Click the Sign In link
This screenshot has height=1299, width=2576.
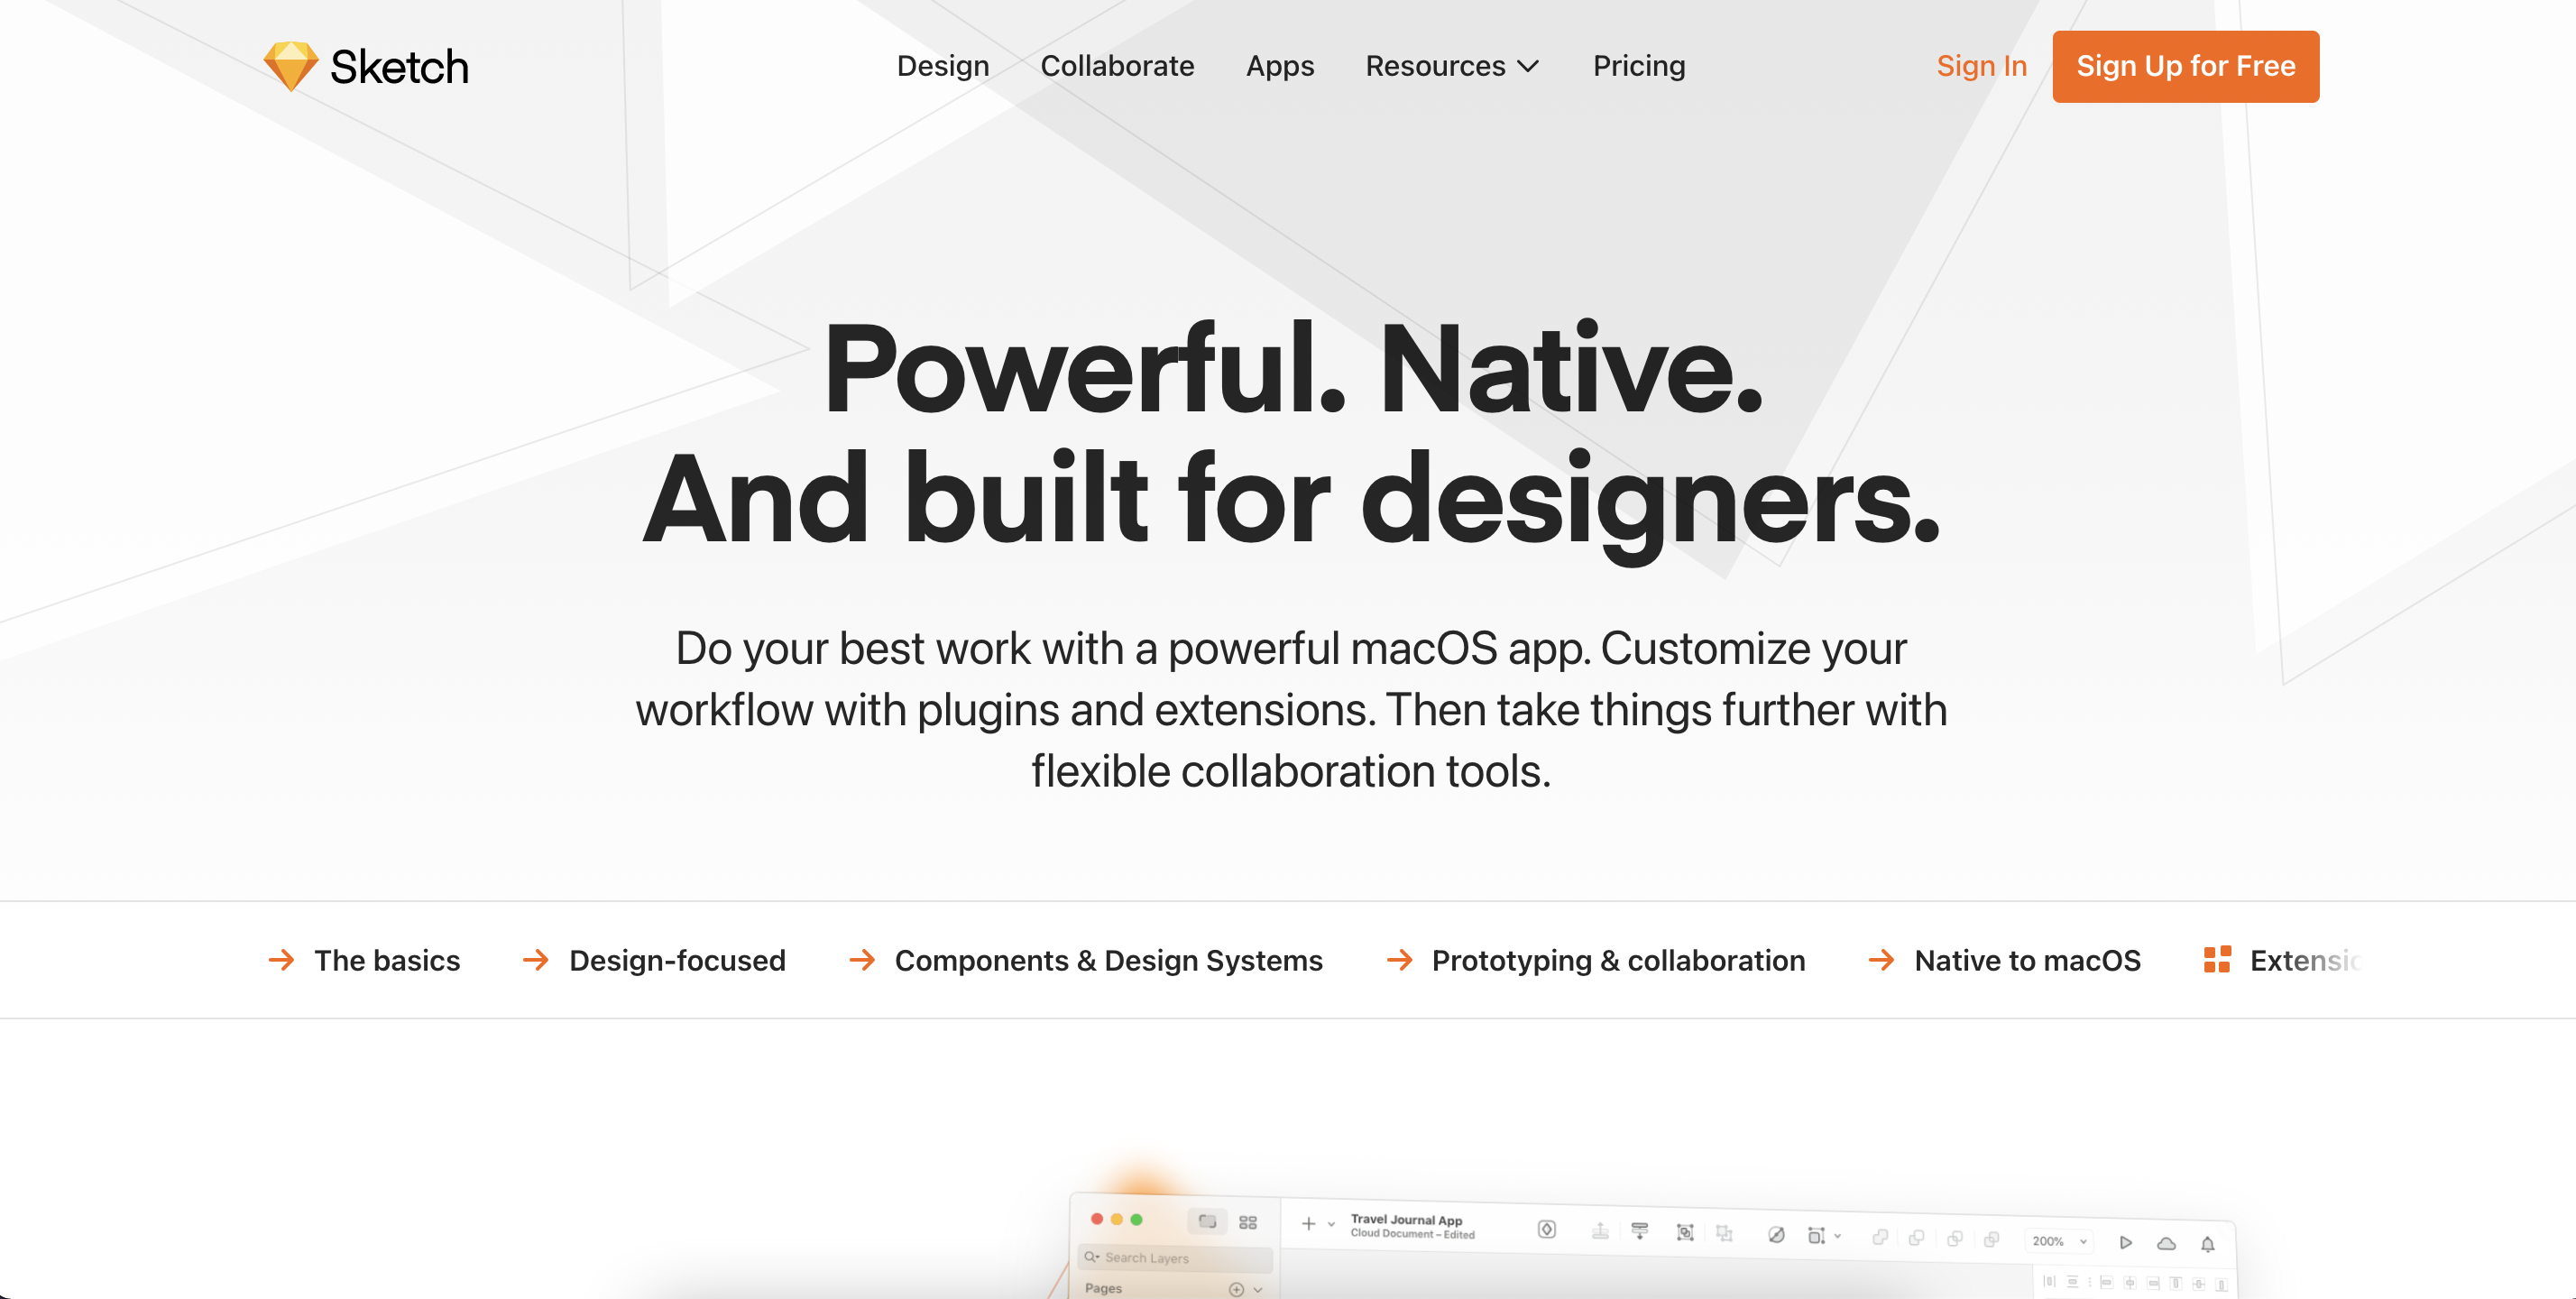tap(1981, 66)
